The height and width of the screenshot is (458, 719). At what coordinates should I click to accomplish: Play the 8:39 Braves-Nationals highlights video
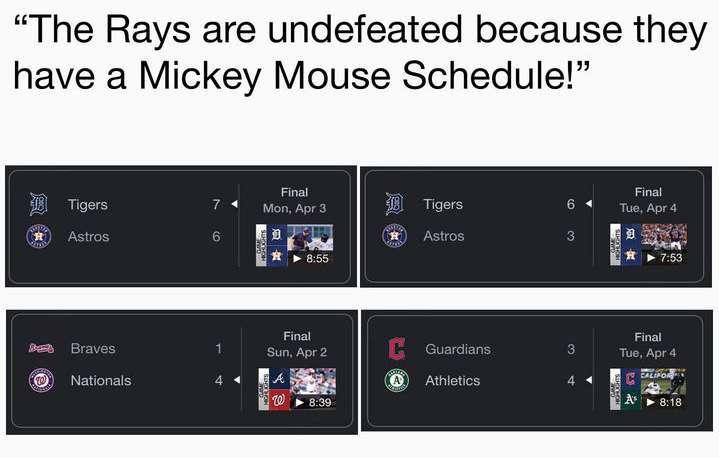pyautogui.click(x=297, y=388)
